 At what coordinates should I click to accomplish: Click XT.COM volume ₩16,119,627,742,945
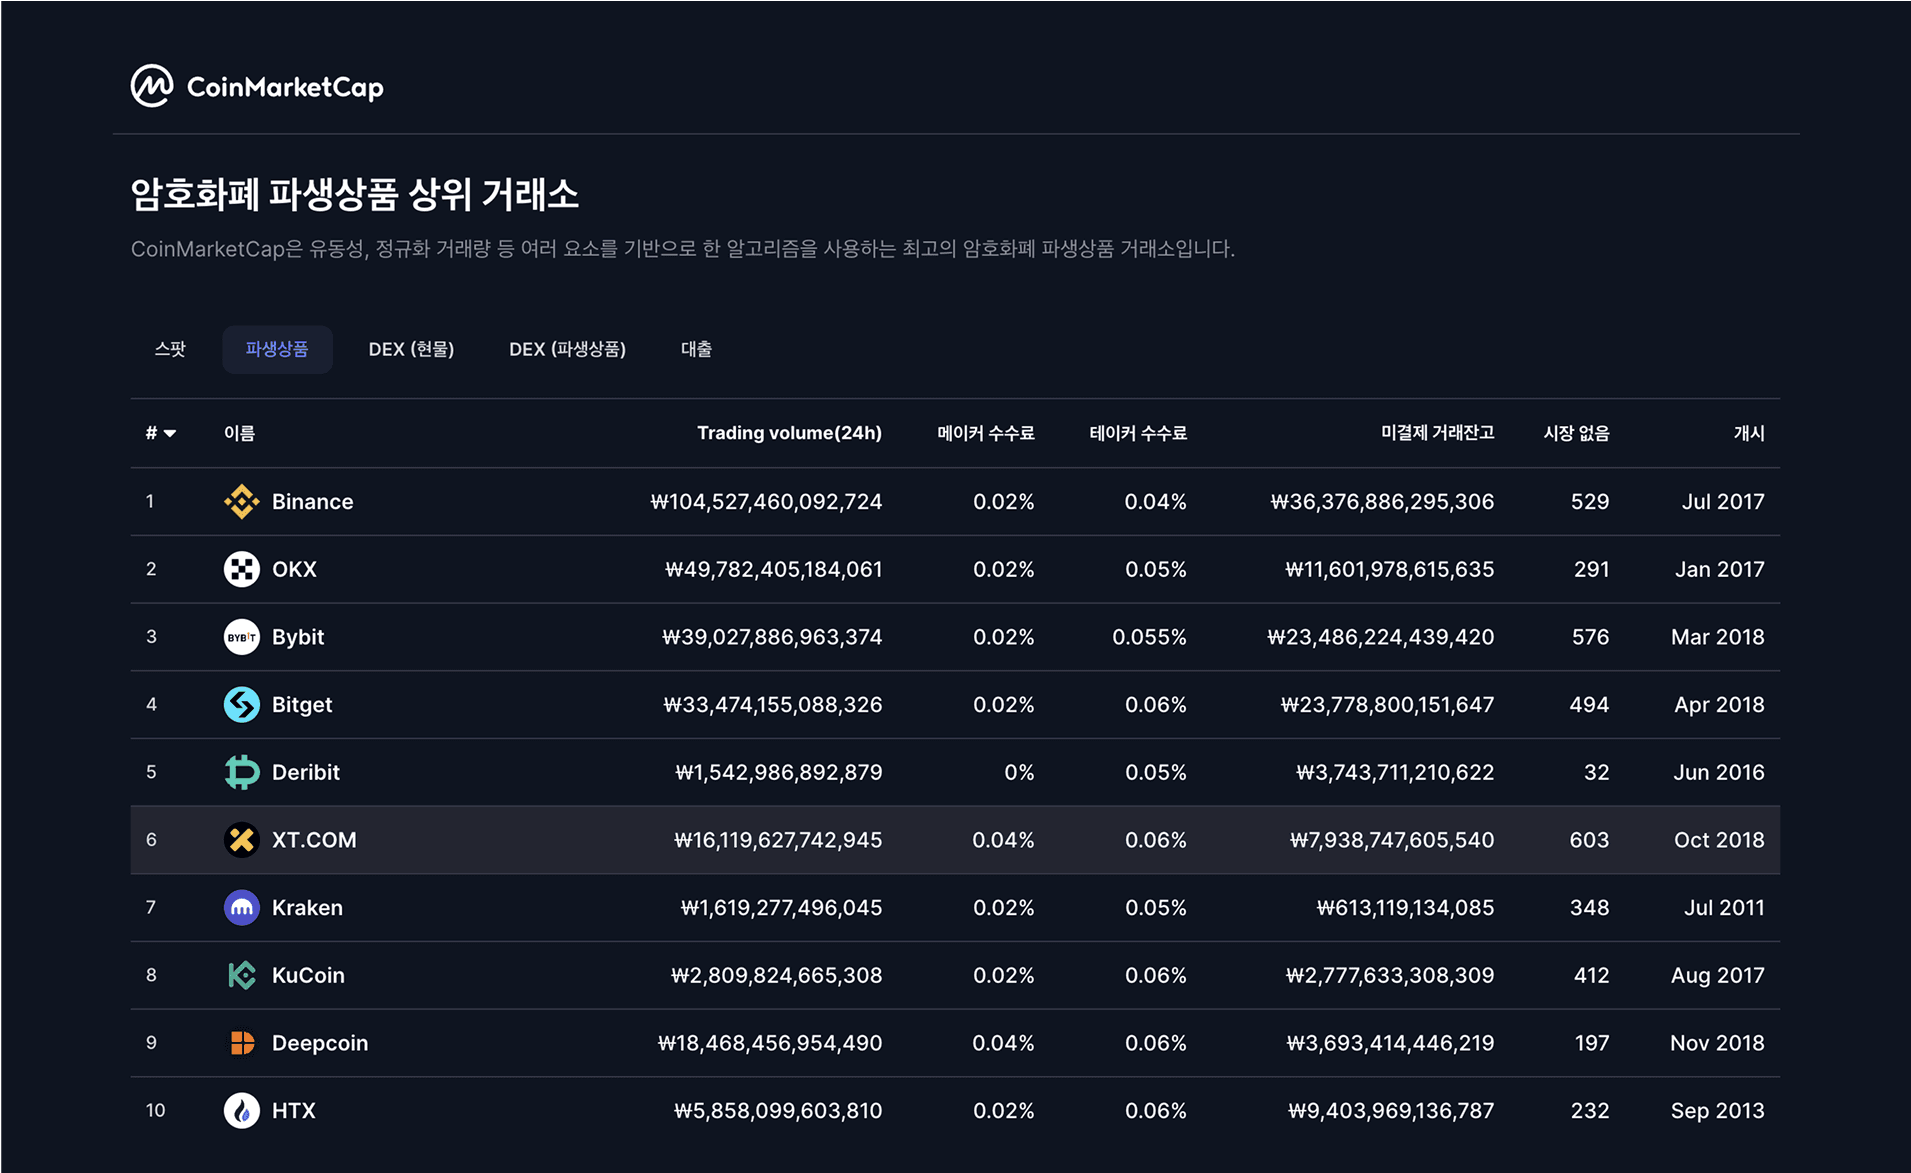pos(778,840)
